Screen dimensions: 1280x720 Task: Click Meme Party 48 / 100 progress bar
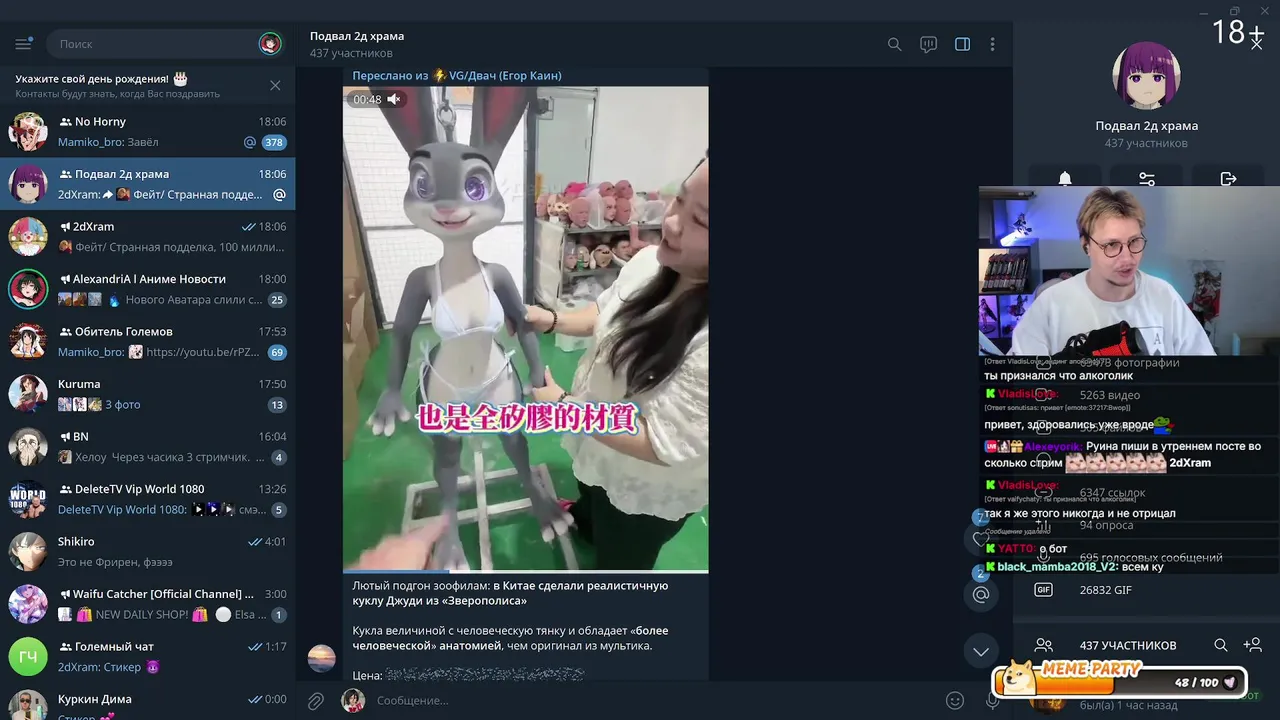click(1120, 682)
